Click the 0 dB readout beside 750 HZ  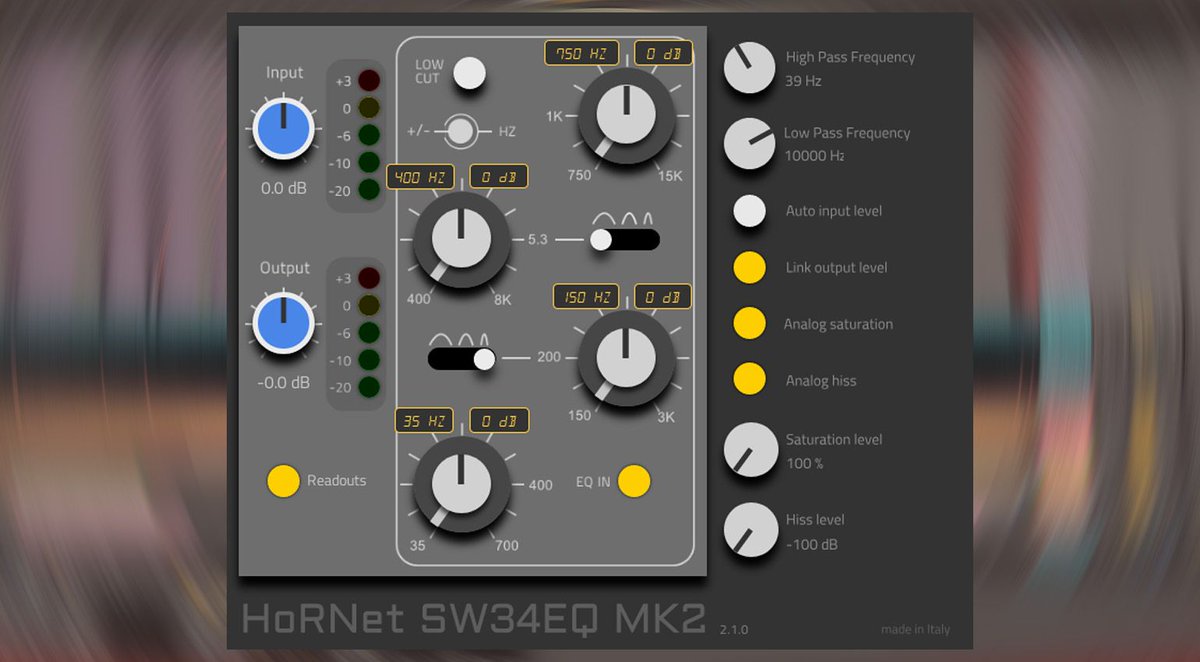663,54
